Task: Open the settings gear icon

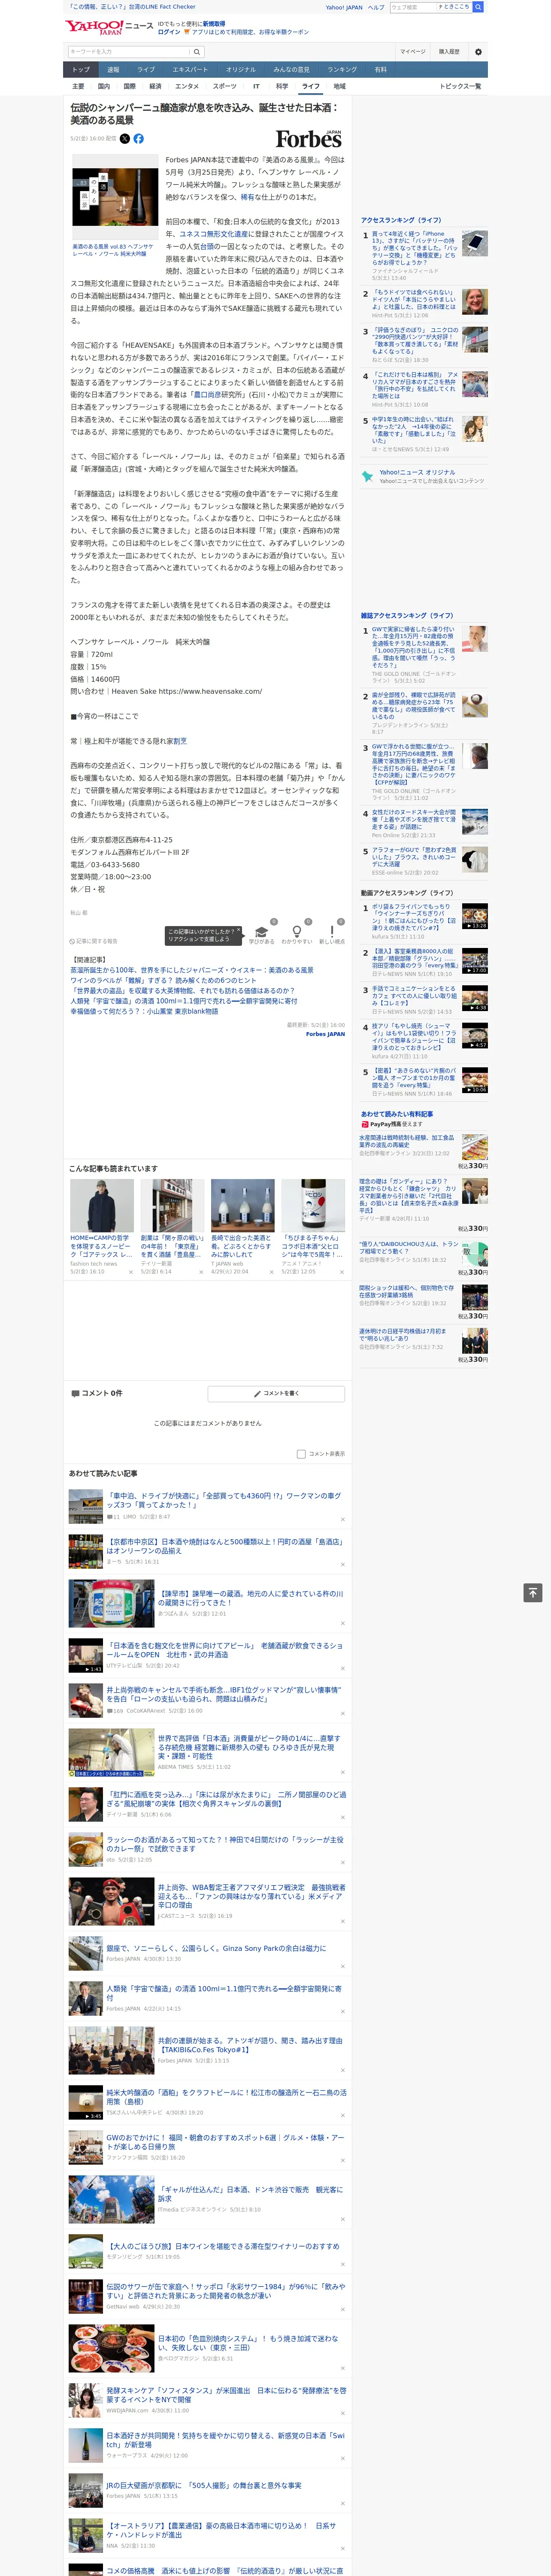Action: click(x=478, y=51)
